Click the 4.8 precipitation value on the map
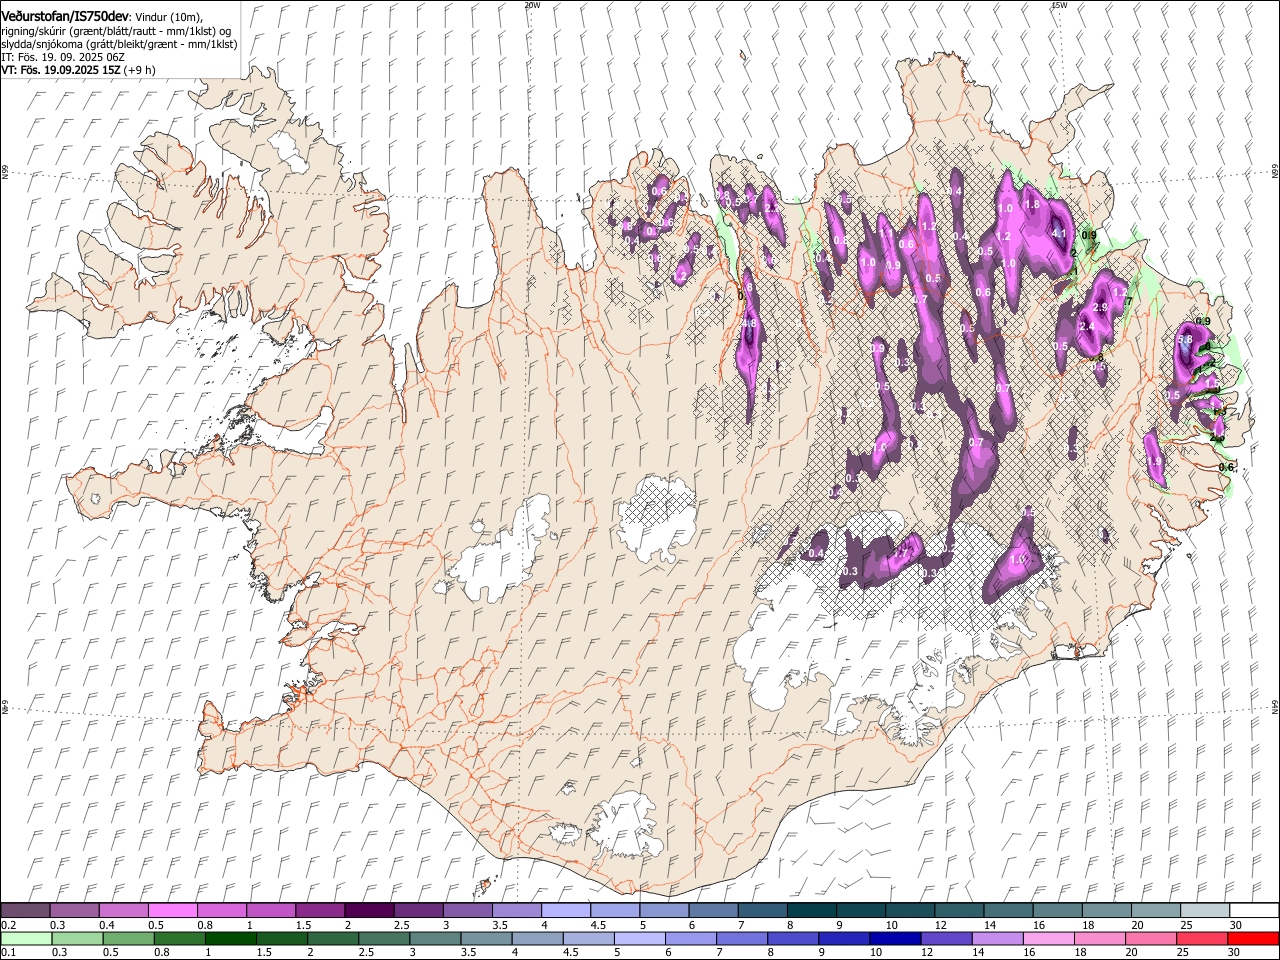This screenshot has height=960, width=1280. 748,325
